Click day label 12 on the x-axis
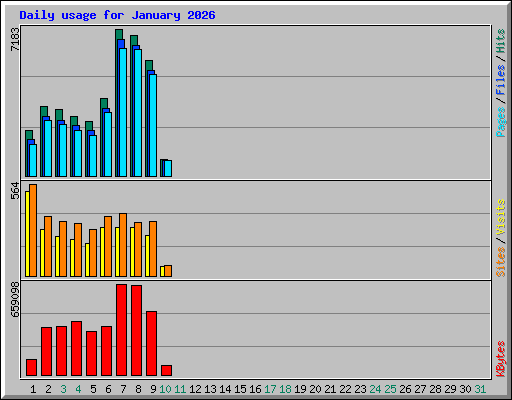The width and height of the screenshot is (512, 400). tap(195, 389)
